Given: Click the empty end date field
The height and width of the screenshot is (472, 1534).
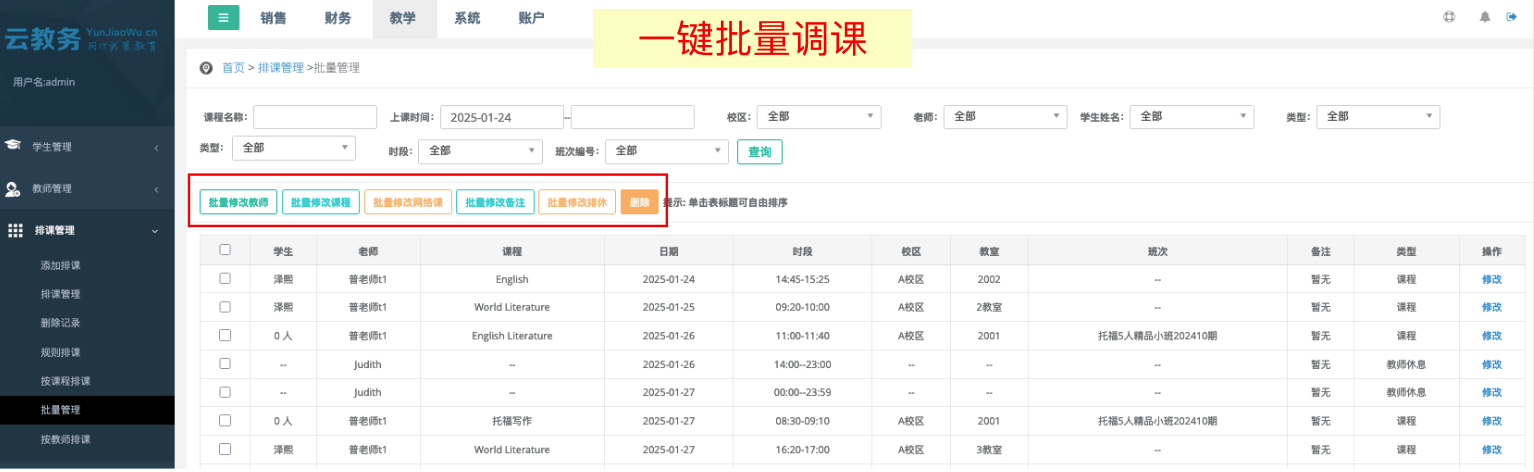Looking at the screenshot, I should point(632,117).
